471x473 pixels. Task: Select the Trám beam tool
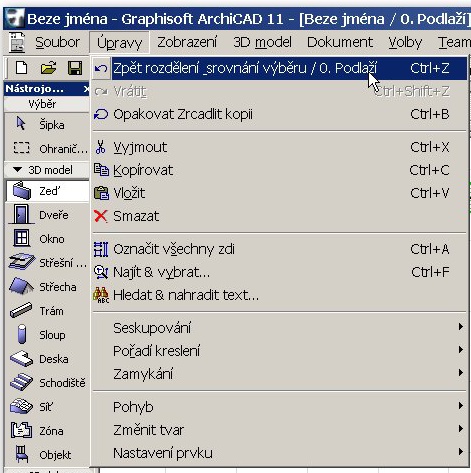[47, 311]
